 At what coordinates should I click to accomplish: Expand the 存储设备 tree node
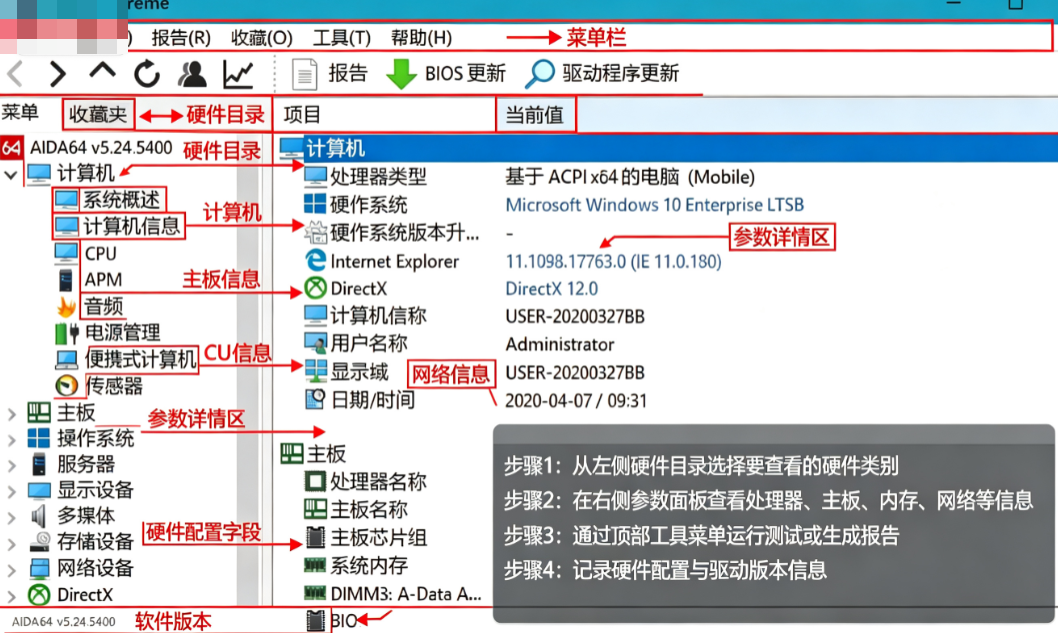coord(11,543)
